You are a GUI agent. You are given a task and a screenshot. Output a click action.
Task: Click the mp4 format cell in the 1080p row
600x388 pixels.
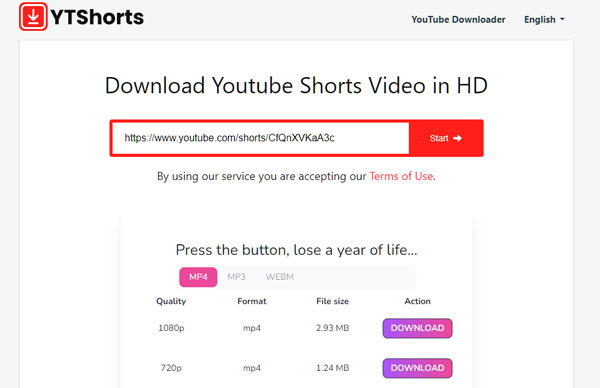pyautogui.click(x=252, y=328)
